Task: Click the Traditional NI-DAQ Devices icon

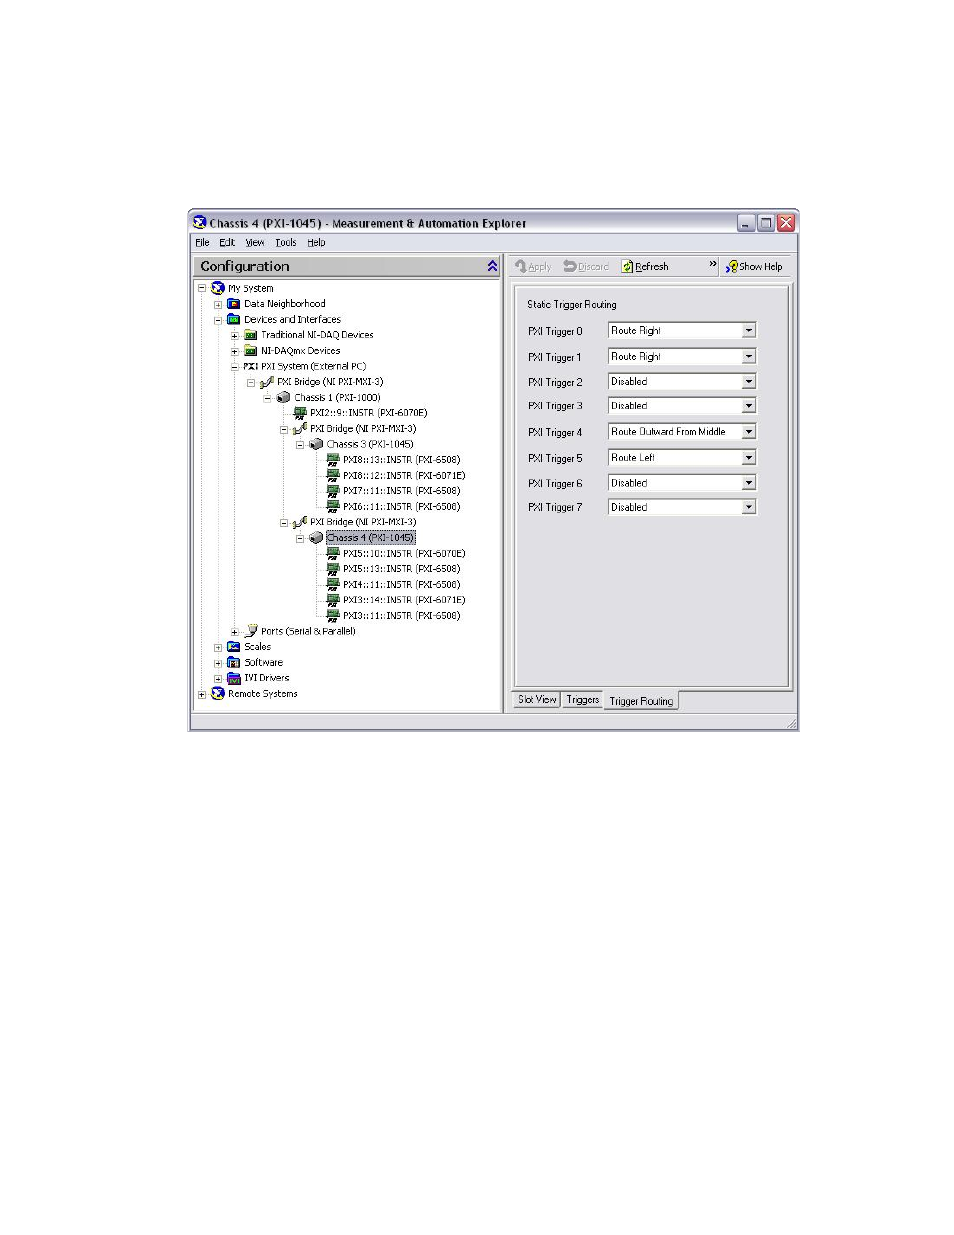Action: [x=251, y=335]
